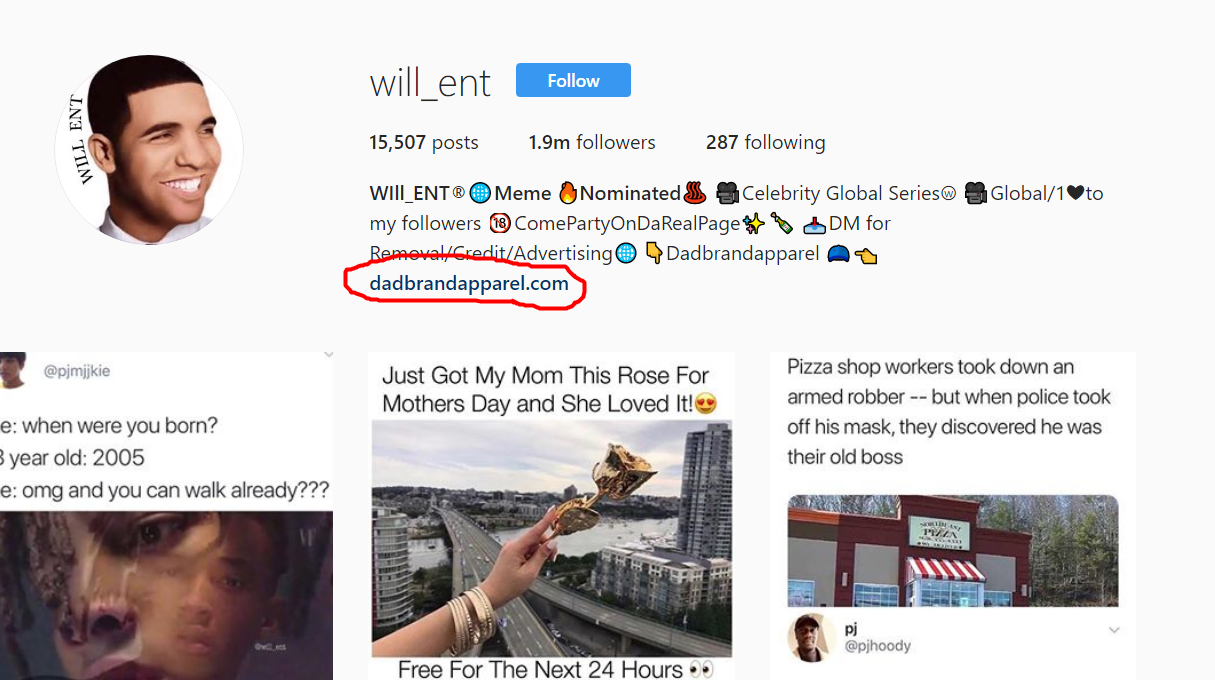Viewport: 1215px width, 680px height.
Task: Click the pointing-down hand emoji in bio
Action: pos(655,254)
